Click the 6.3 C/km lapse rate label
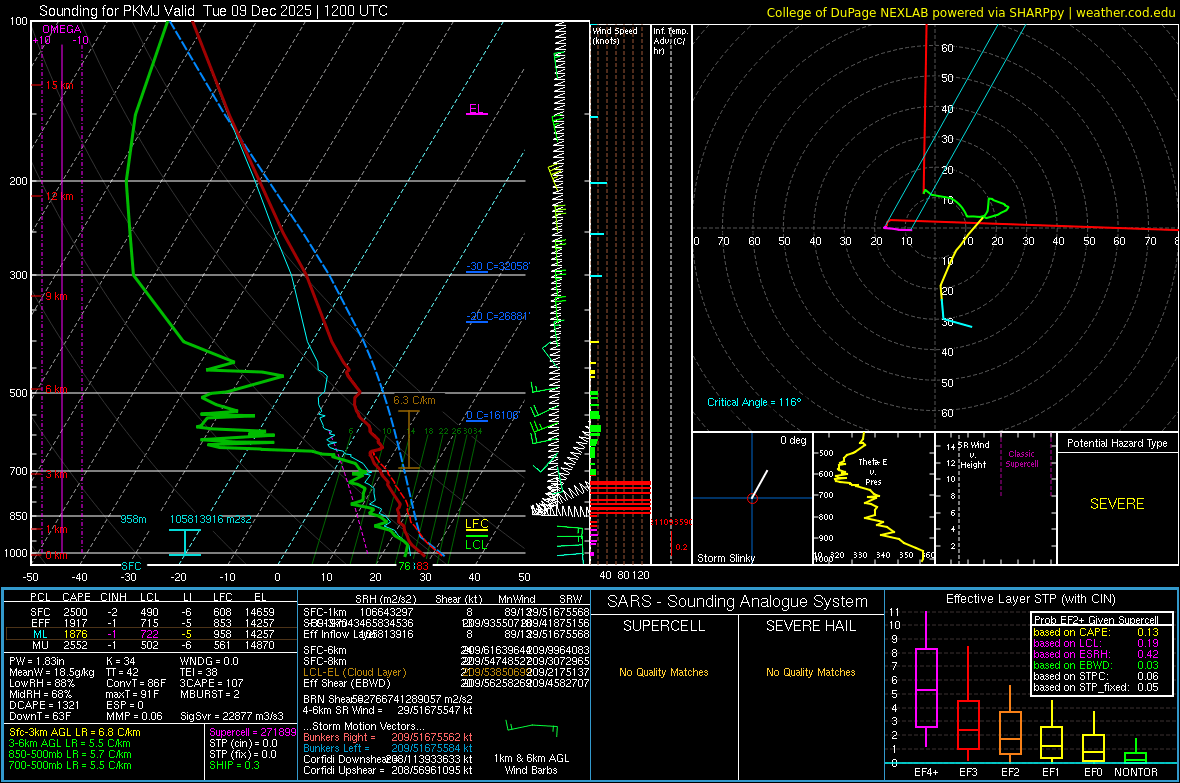Viewport: 1180px width, 783px height. (414, 401)
